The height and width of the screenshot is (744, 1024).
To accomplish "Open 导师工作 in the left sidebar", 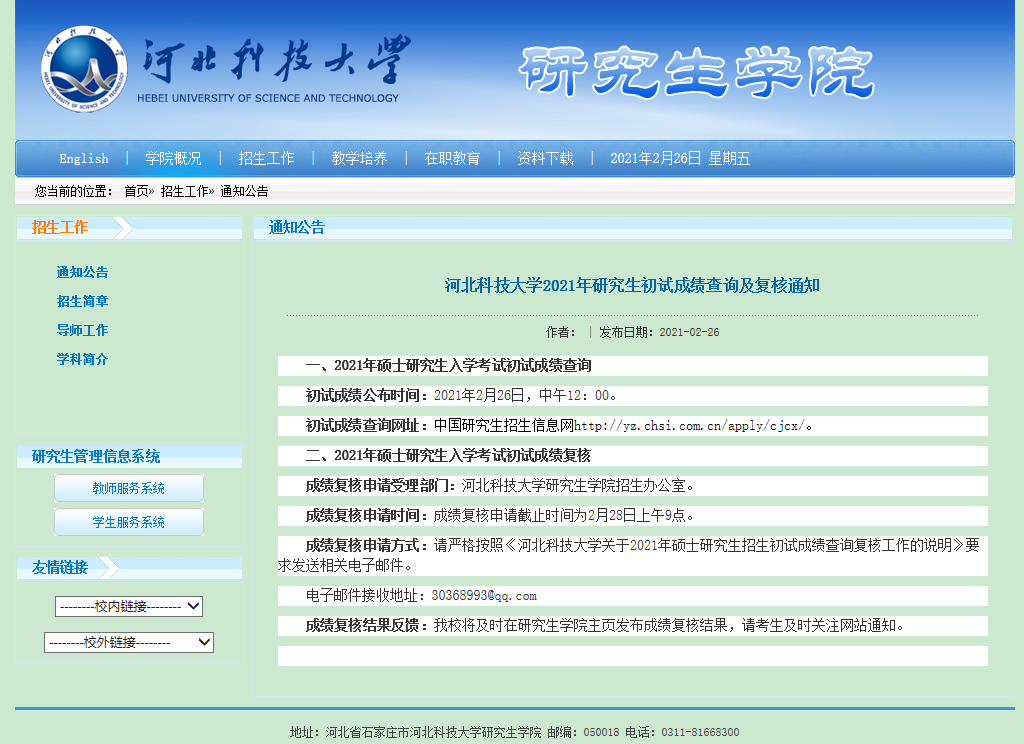I will [x=82, y=330].
